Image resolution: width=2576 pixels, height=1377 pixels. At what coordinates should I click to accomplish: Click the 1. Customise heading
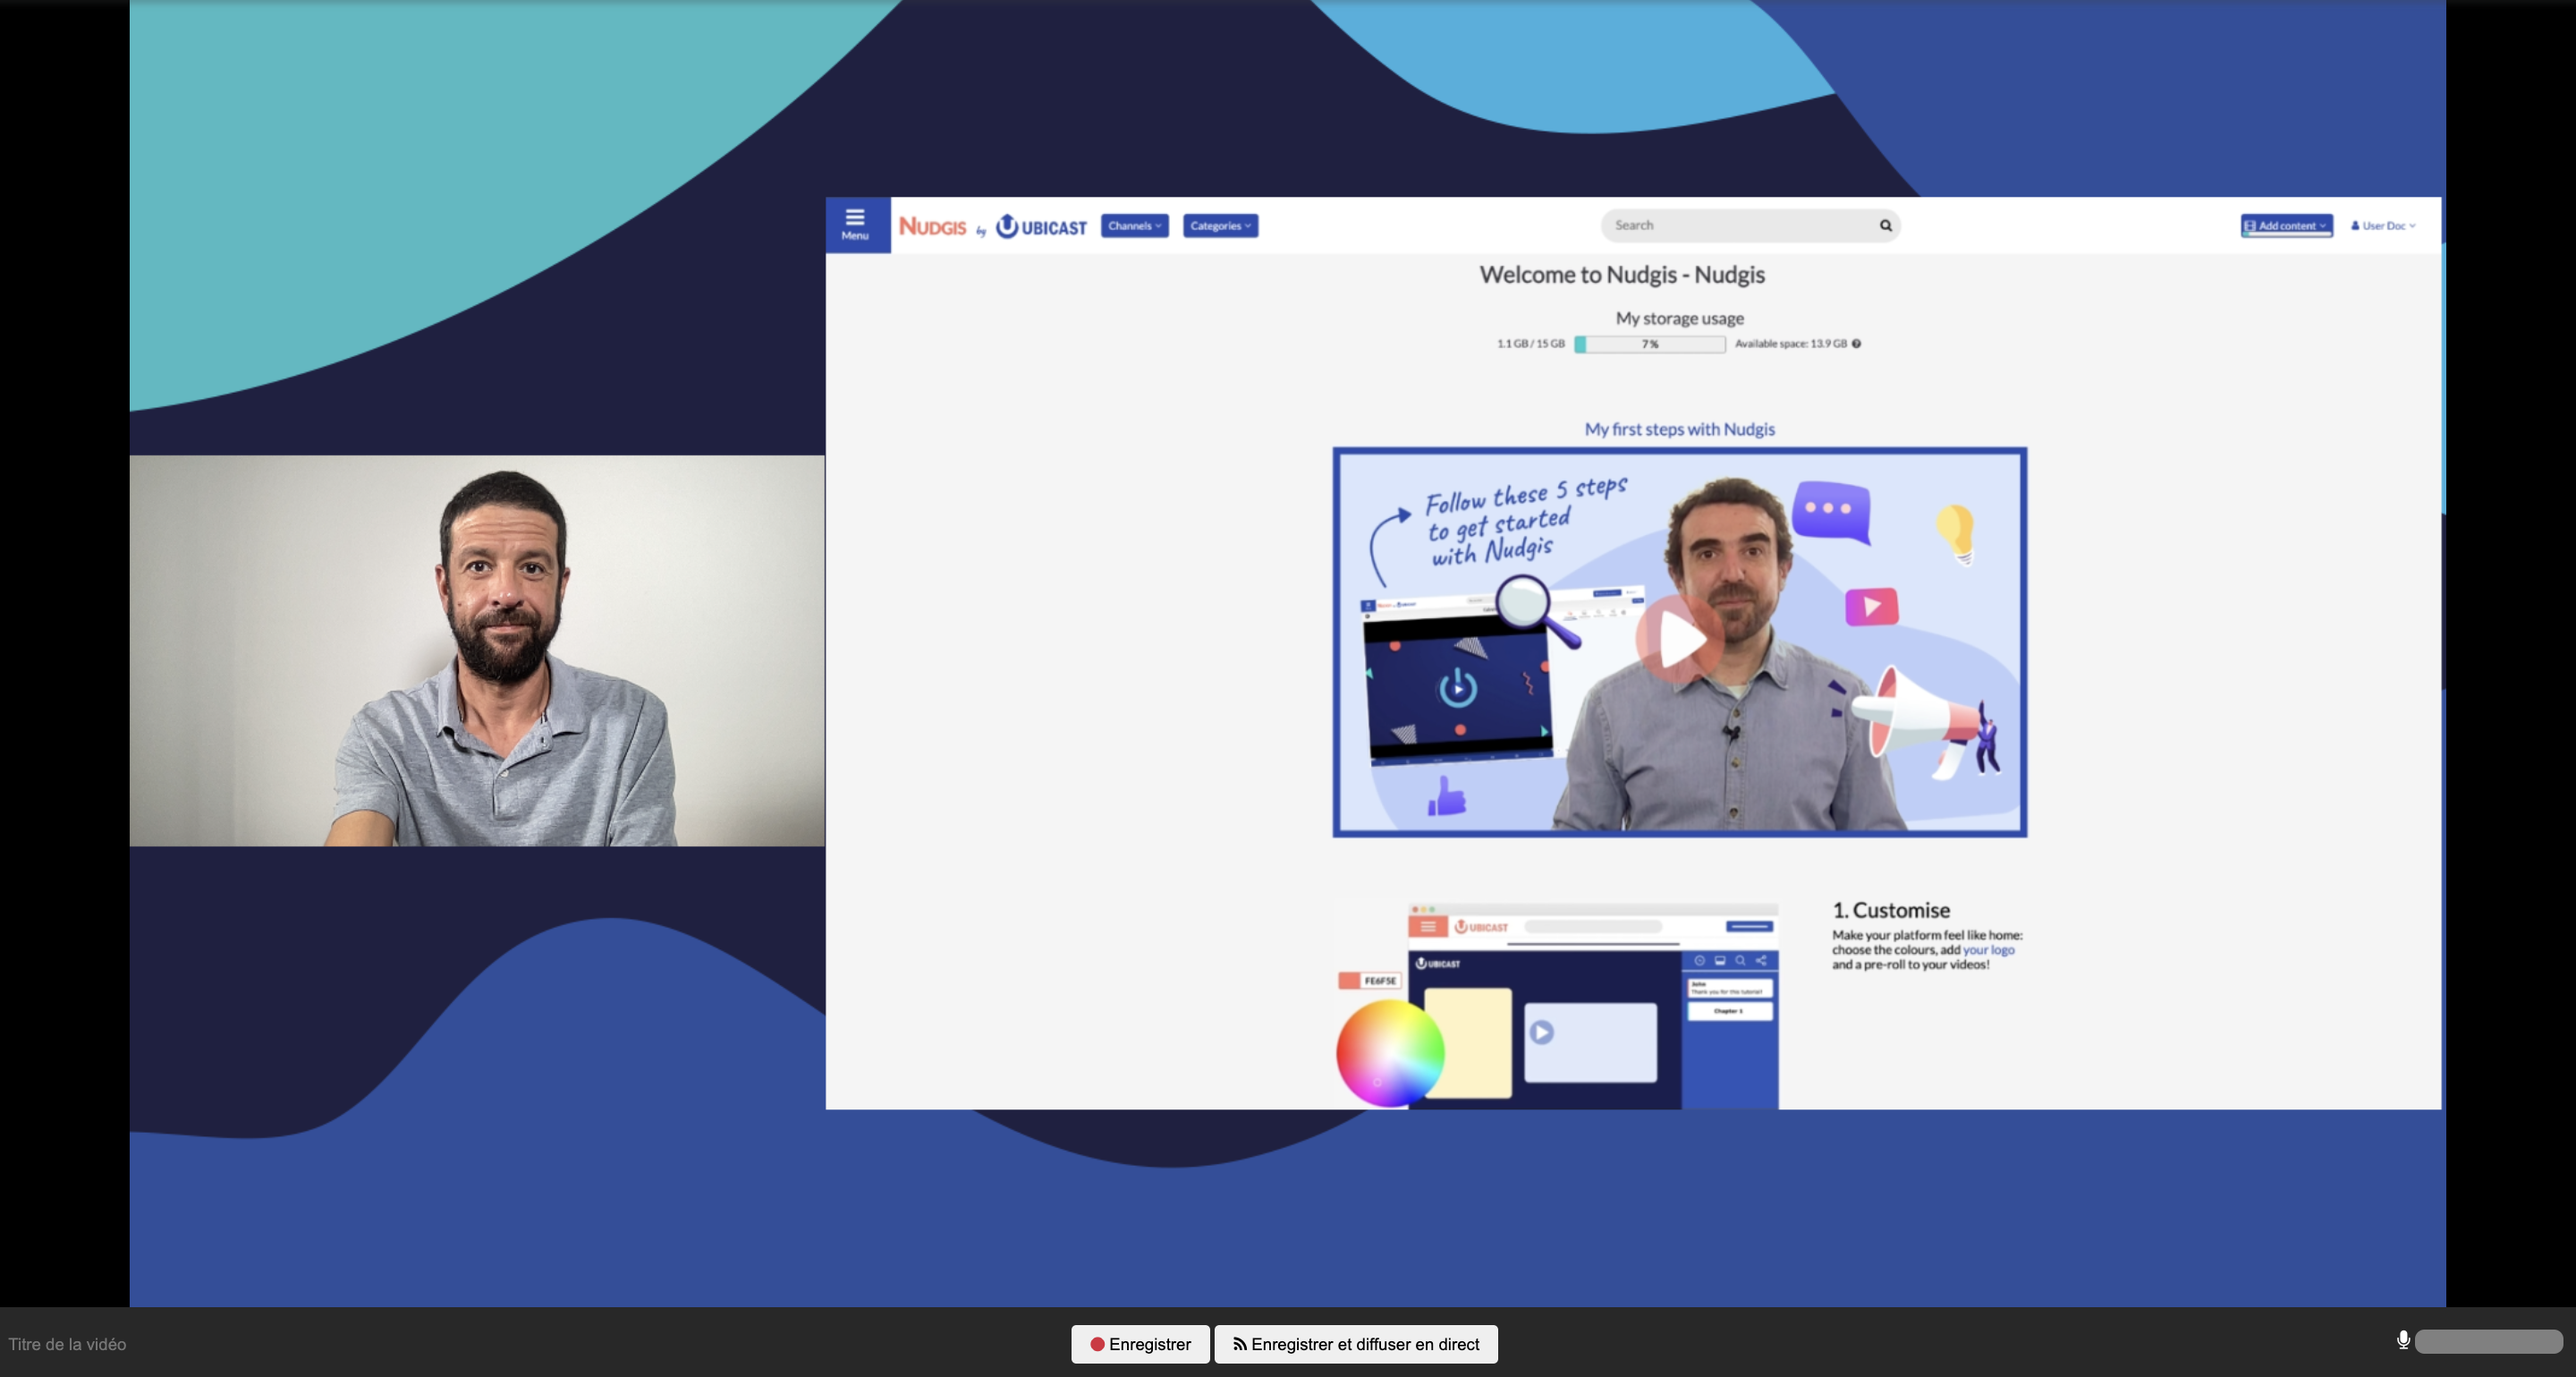(x=1891, y=910)
